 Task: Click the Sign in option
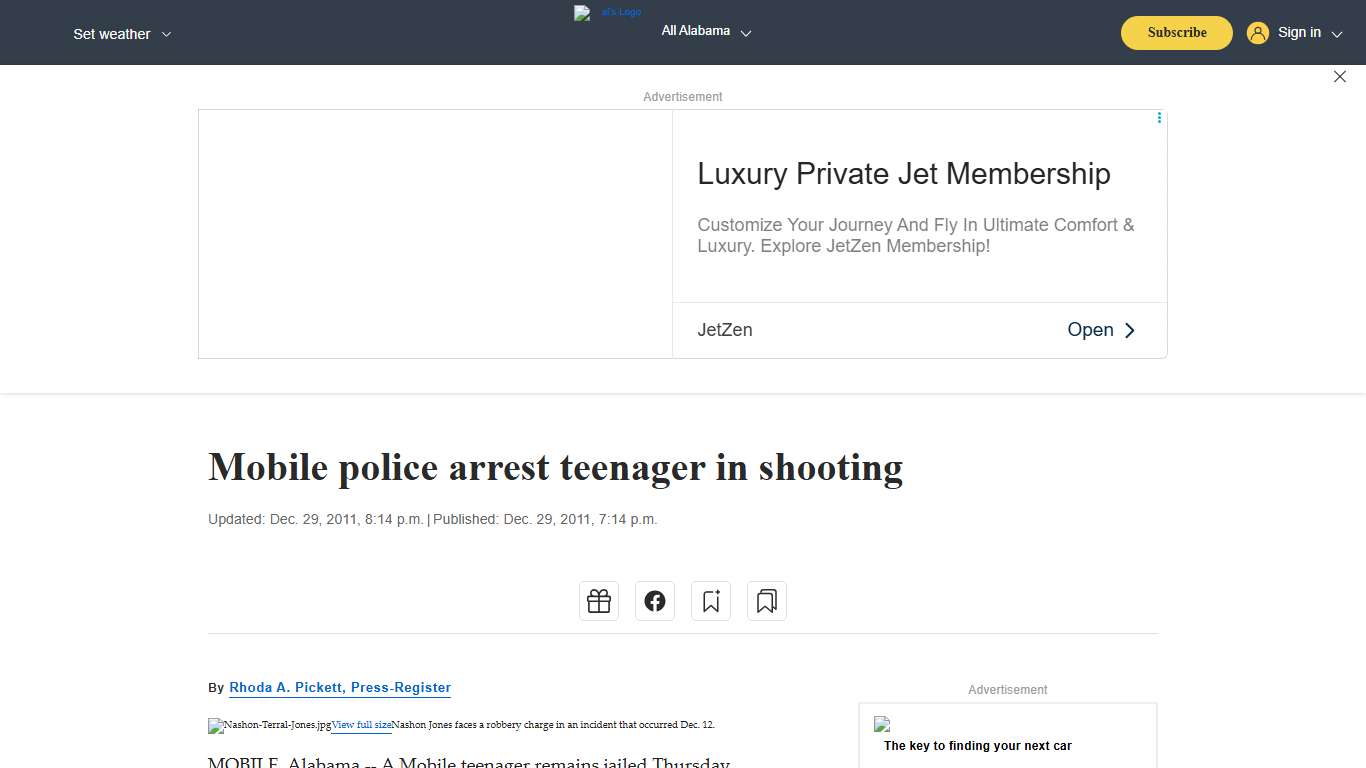coord(1299,32)
